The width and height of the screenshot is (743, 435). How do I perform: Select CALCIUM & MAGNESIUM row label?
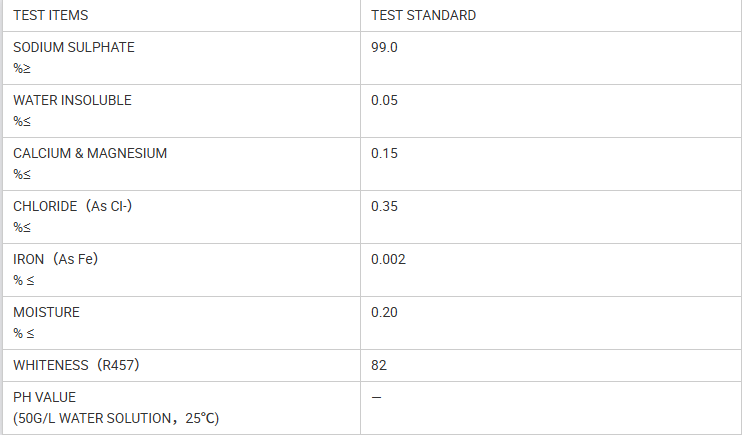(90, 154)
